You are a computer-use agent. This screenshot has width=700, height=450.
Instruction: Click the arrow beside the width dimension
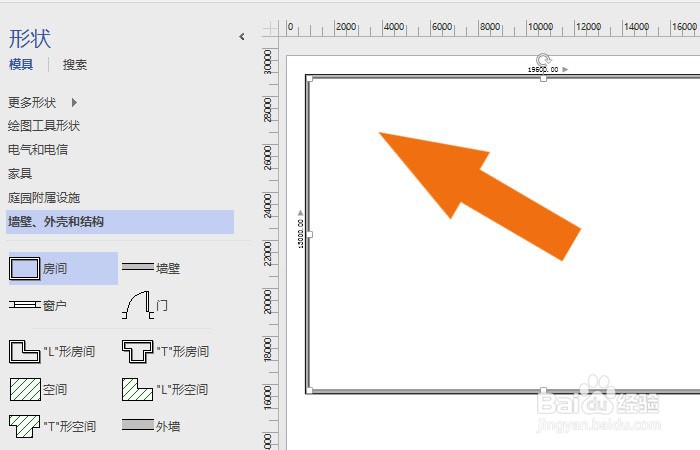[x=565, y=70]
